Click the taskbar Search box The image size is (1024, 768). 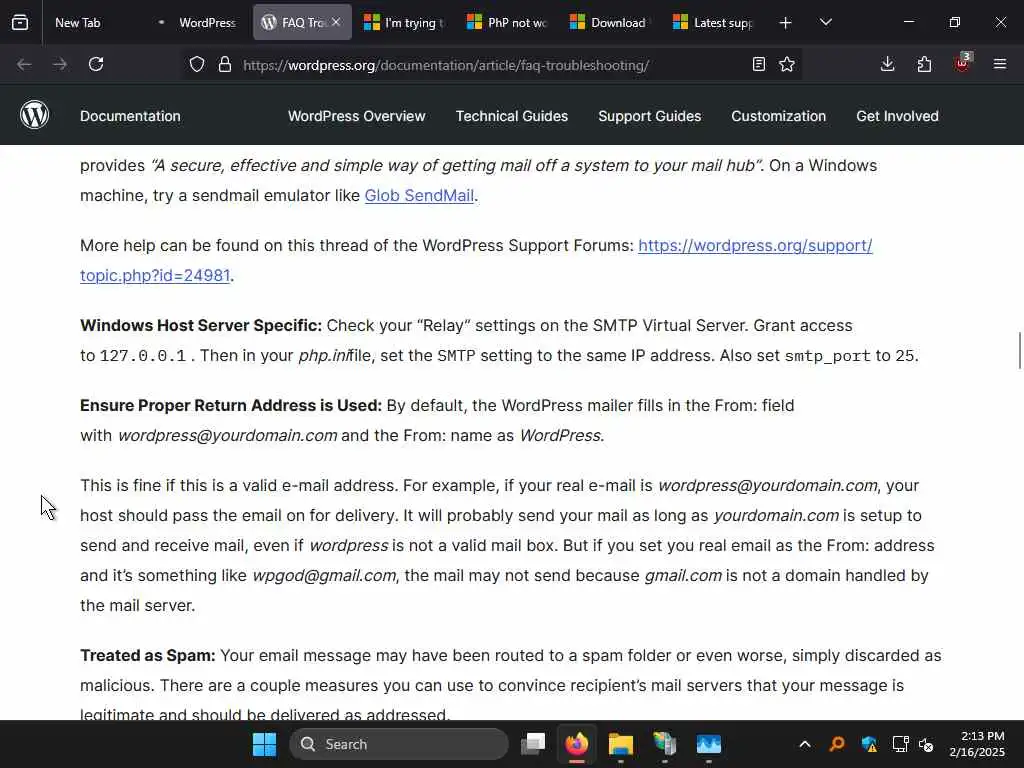(x=398, y=744)
